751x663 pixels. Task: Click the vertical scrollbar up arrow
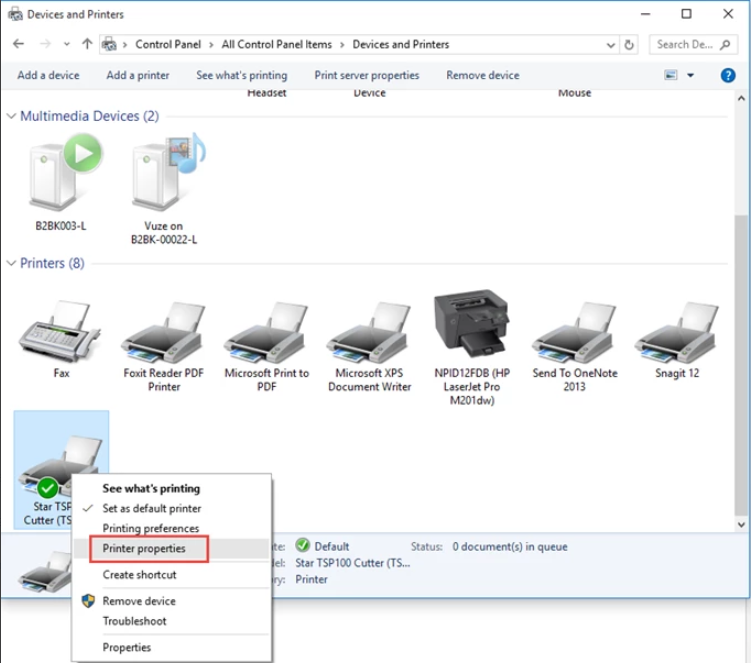coord(741,98)
